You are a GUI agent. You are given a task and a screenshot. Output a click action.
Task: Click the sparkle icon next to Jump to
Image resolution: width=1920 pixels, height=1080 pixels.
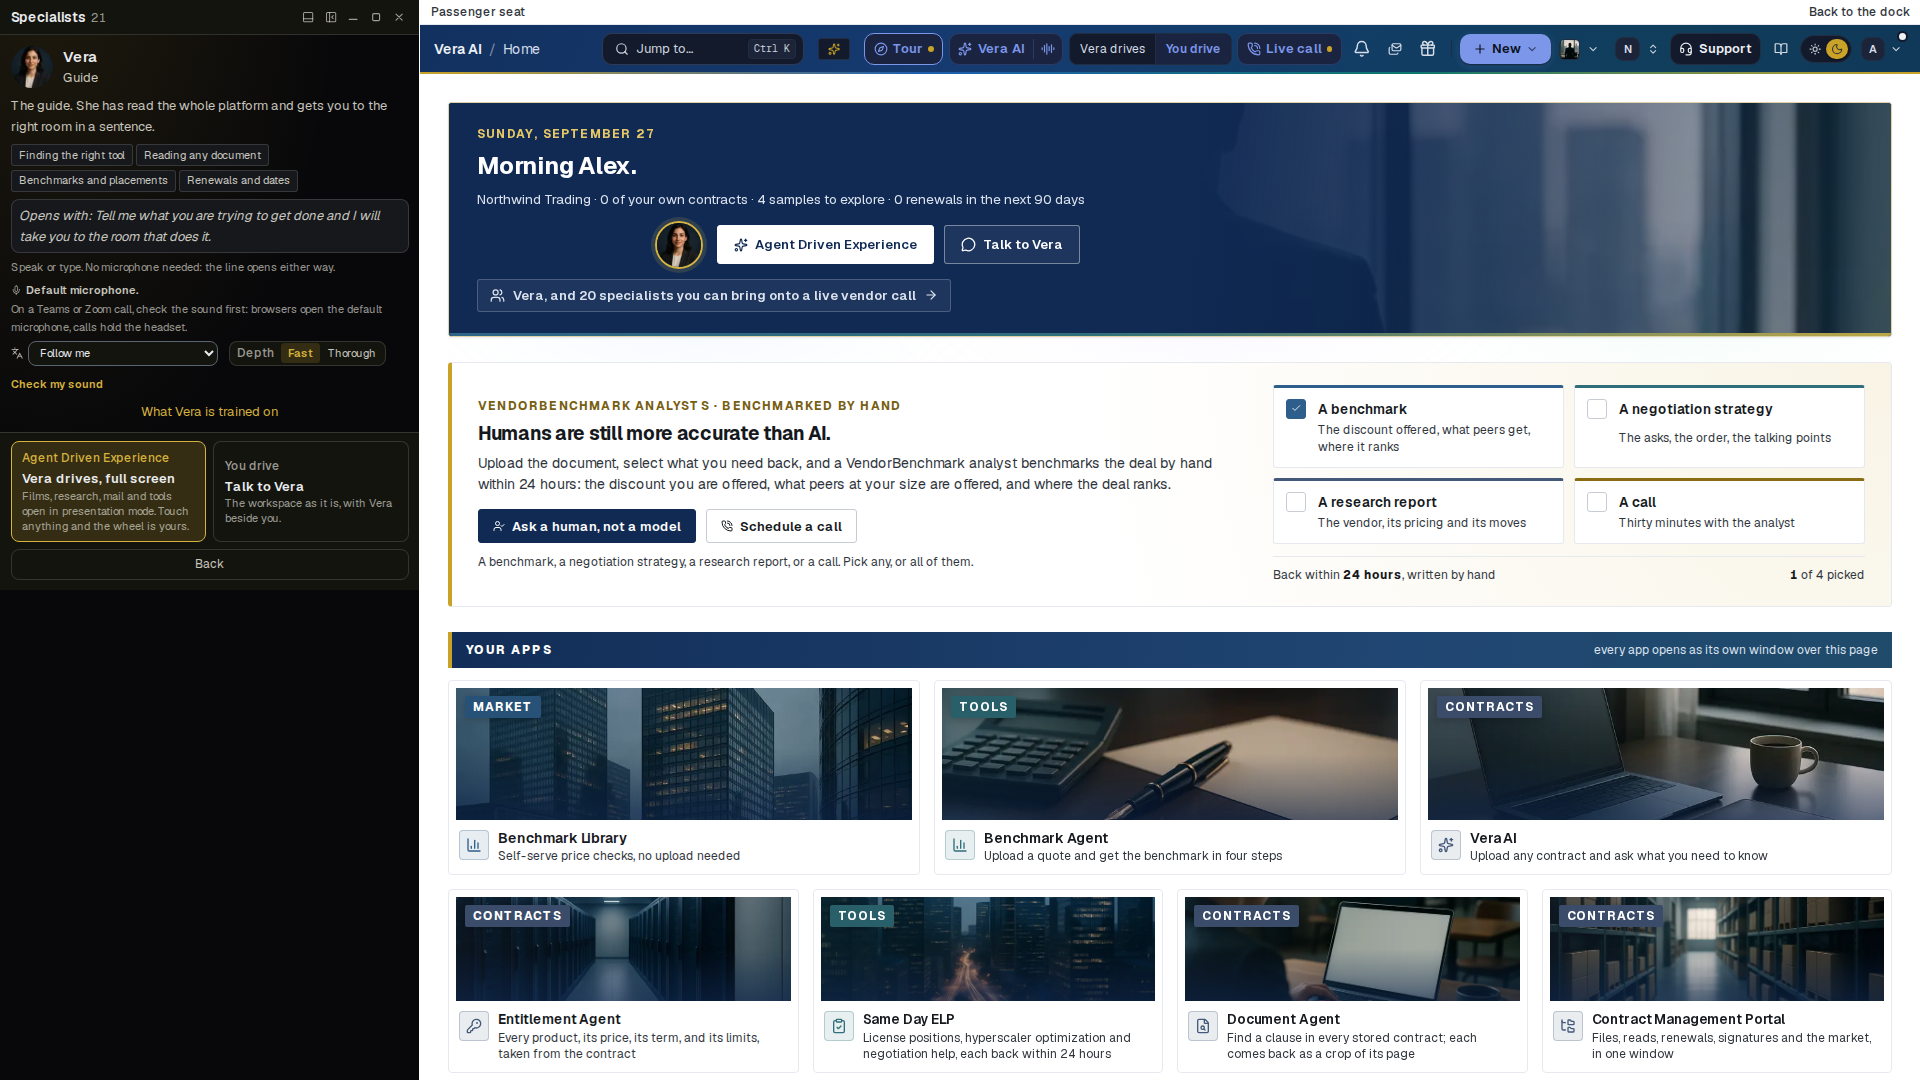[834, 49]
